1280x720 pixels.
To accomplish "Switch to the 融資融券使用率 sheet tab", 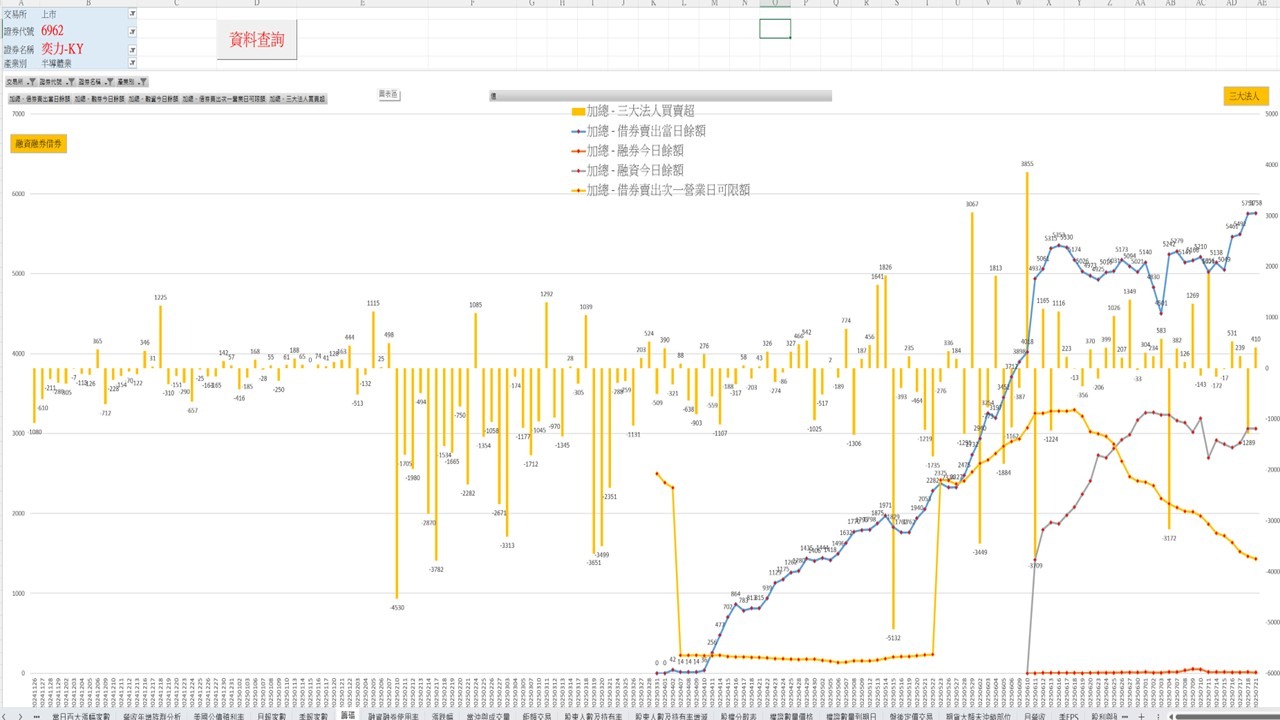I will (x=393, y=716).
